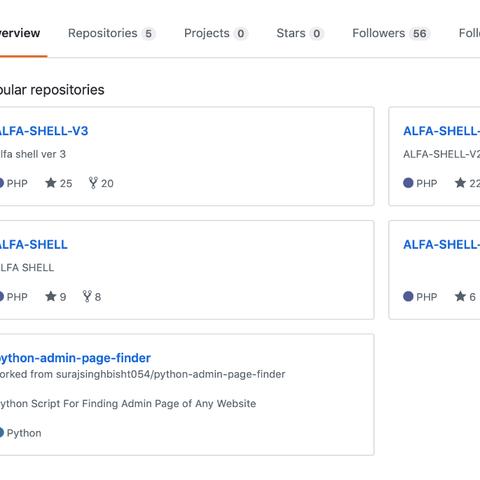This screenshot has height=480, width=480.
Task: Click the ALFA-SHELL-V2 description text
Action: tap(441, 154)
